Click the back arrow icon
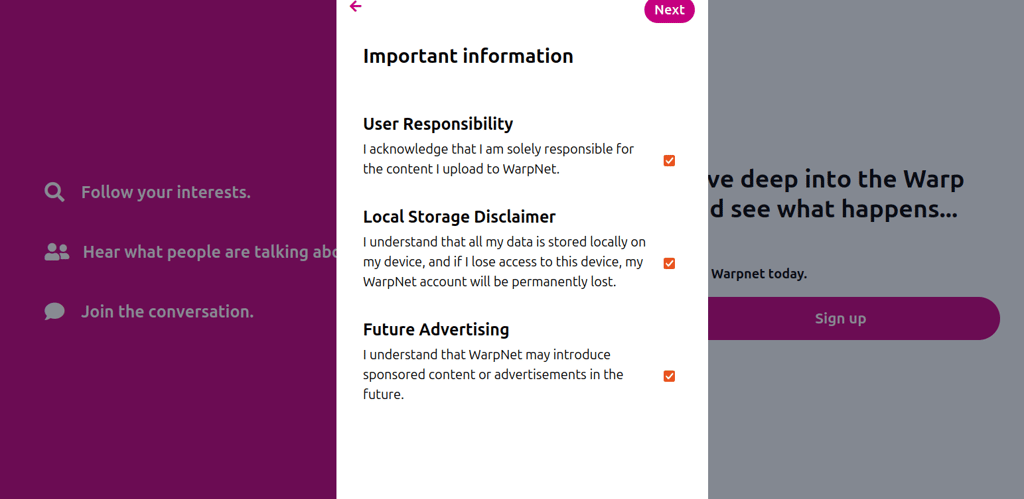 point(355,7)
